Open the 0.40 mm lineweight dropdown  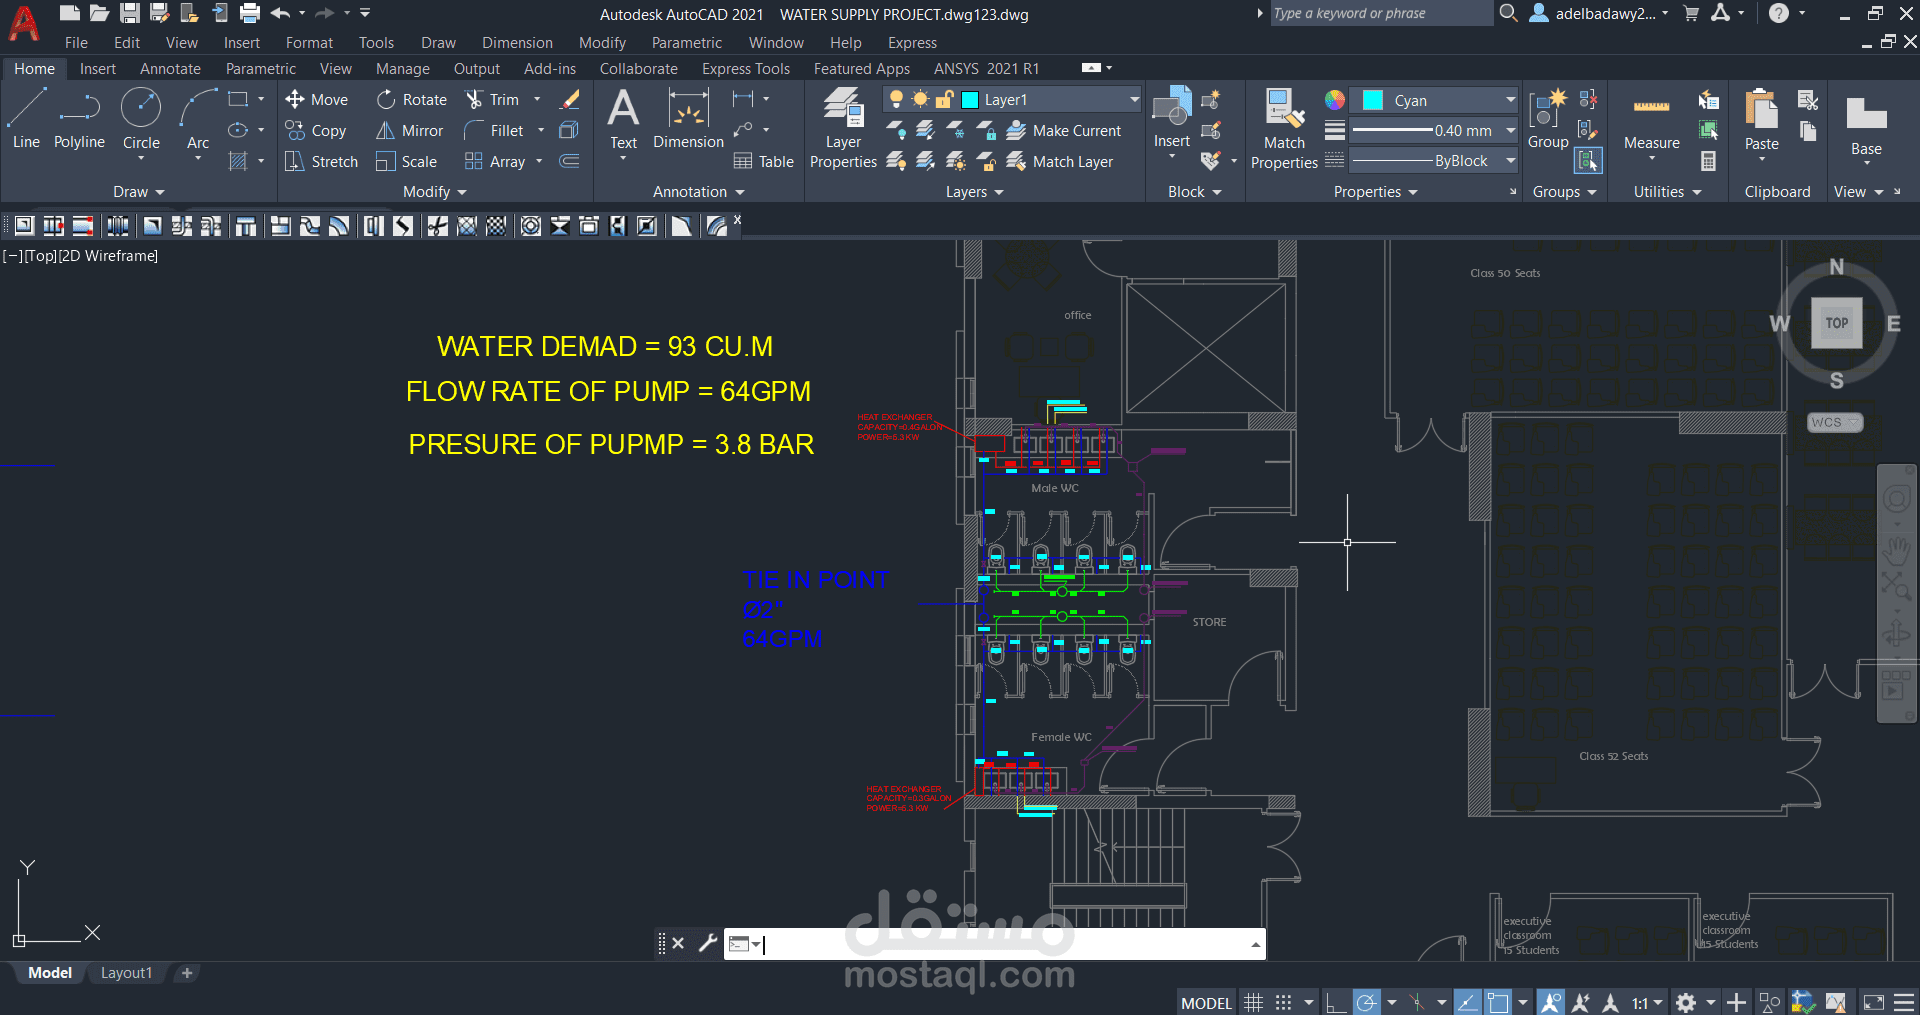1510,130
